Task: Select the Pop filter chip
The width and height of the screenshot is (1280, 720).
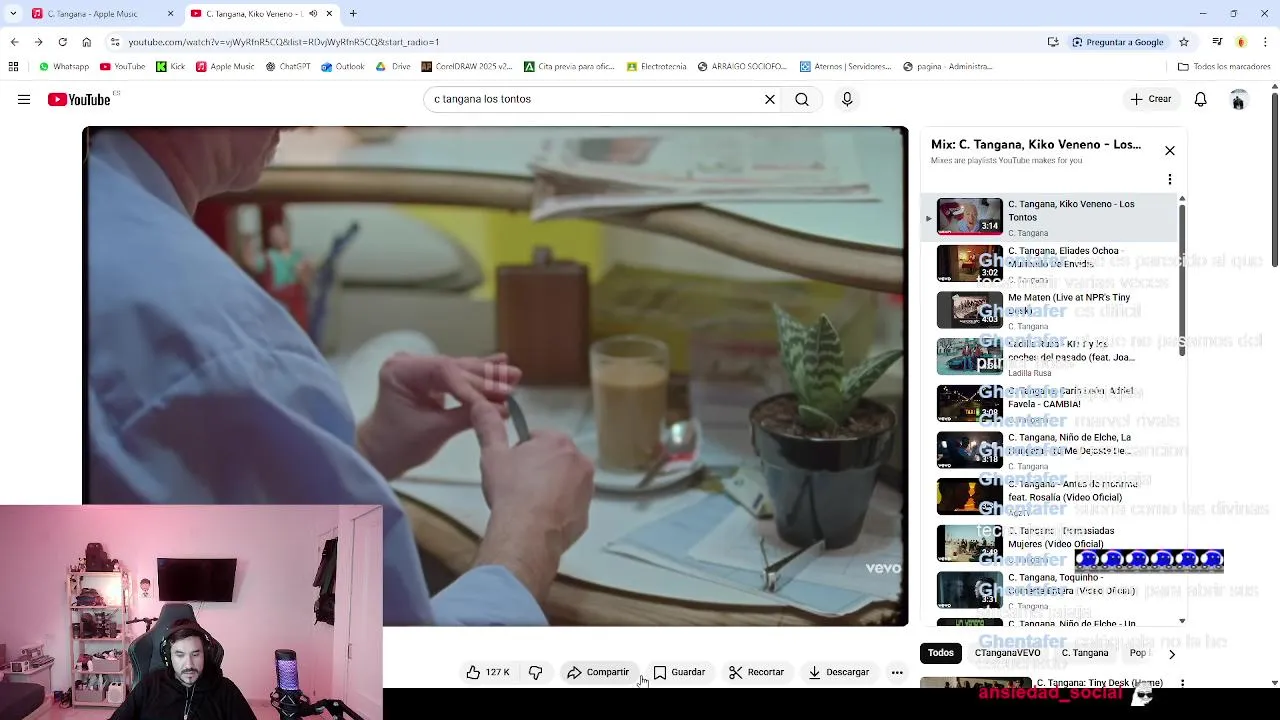Action: pyautogui.click(x=1138, y=653)
